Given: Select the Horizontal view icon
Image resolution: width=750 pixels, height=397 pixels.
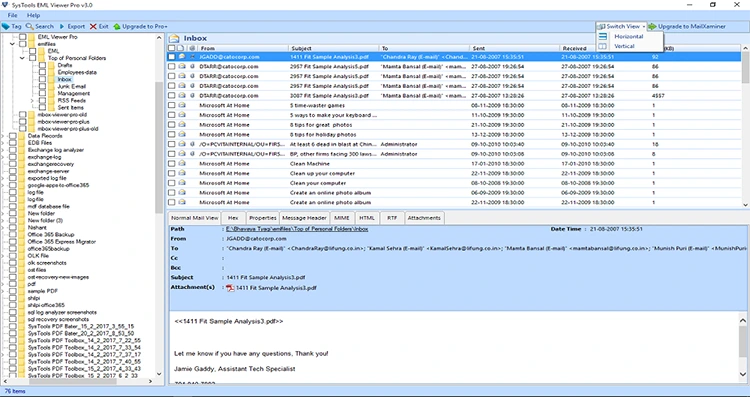Looking at the screenshot, I should pyautogui.click(x=603, y=36).
